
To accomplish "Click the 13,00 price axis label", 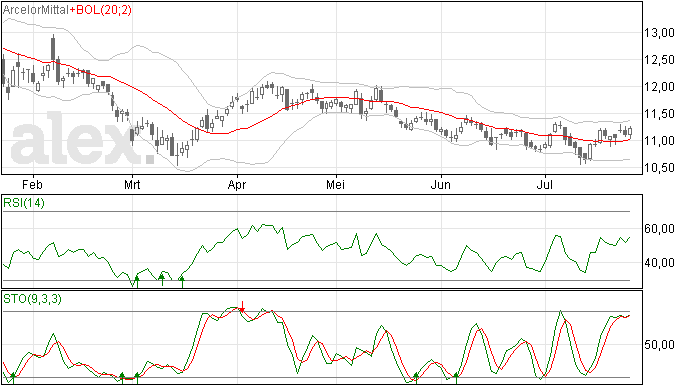I will 659,33.
